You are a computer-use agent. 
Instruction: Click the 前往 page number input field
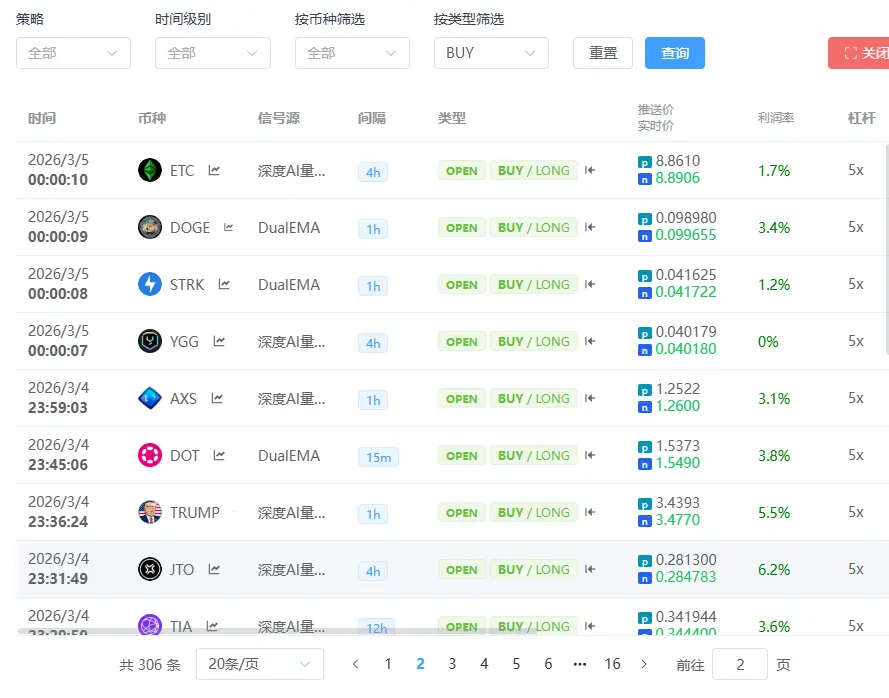point(740,664)
